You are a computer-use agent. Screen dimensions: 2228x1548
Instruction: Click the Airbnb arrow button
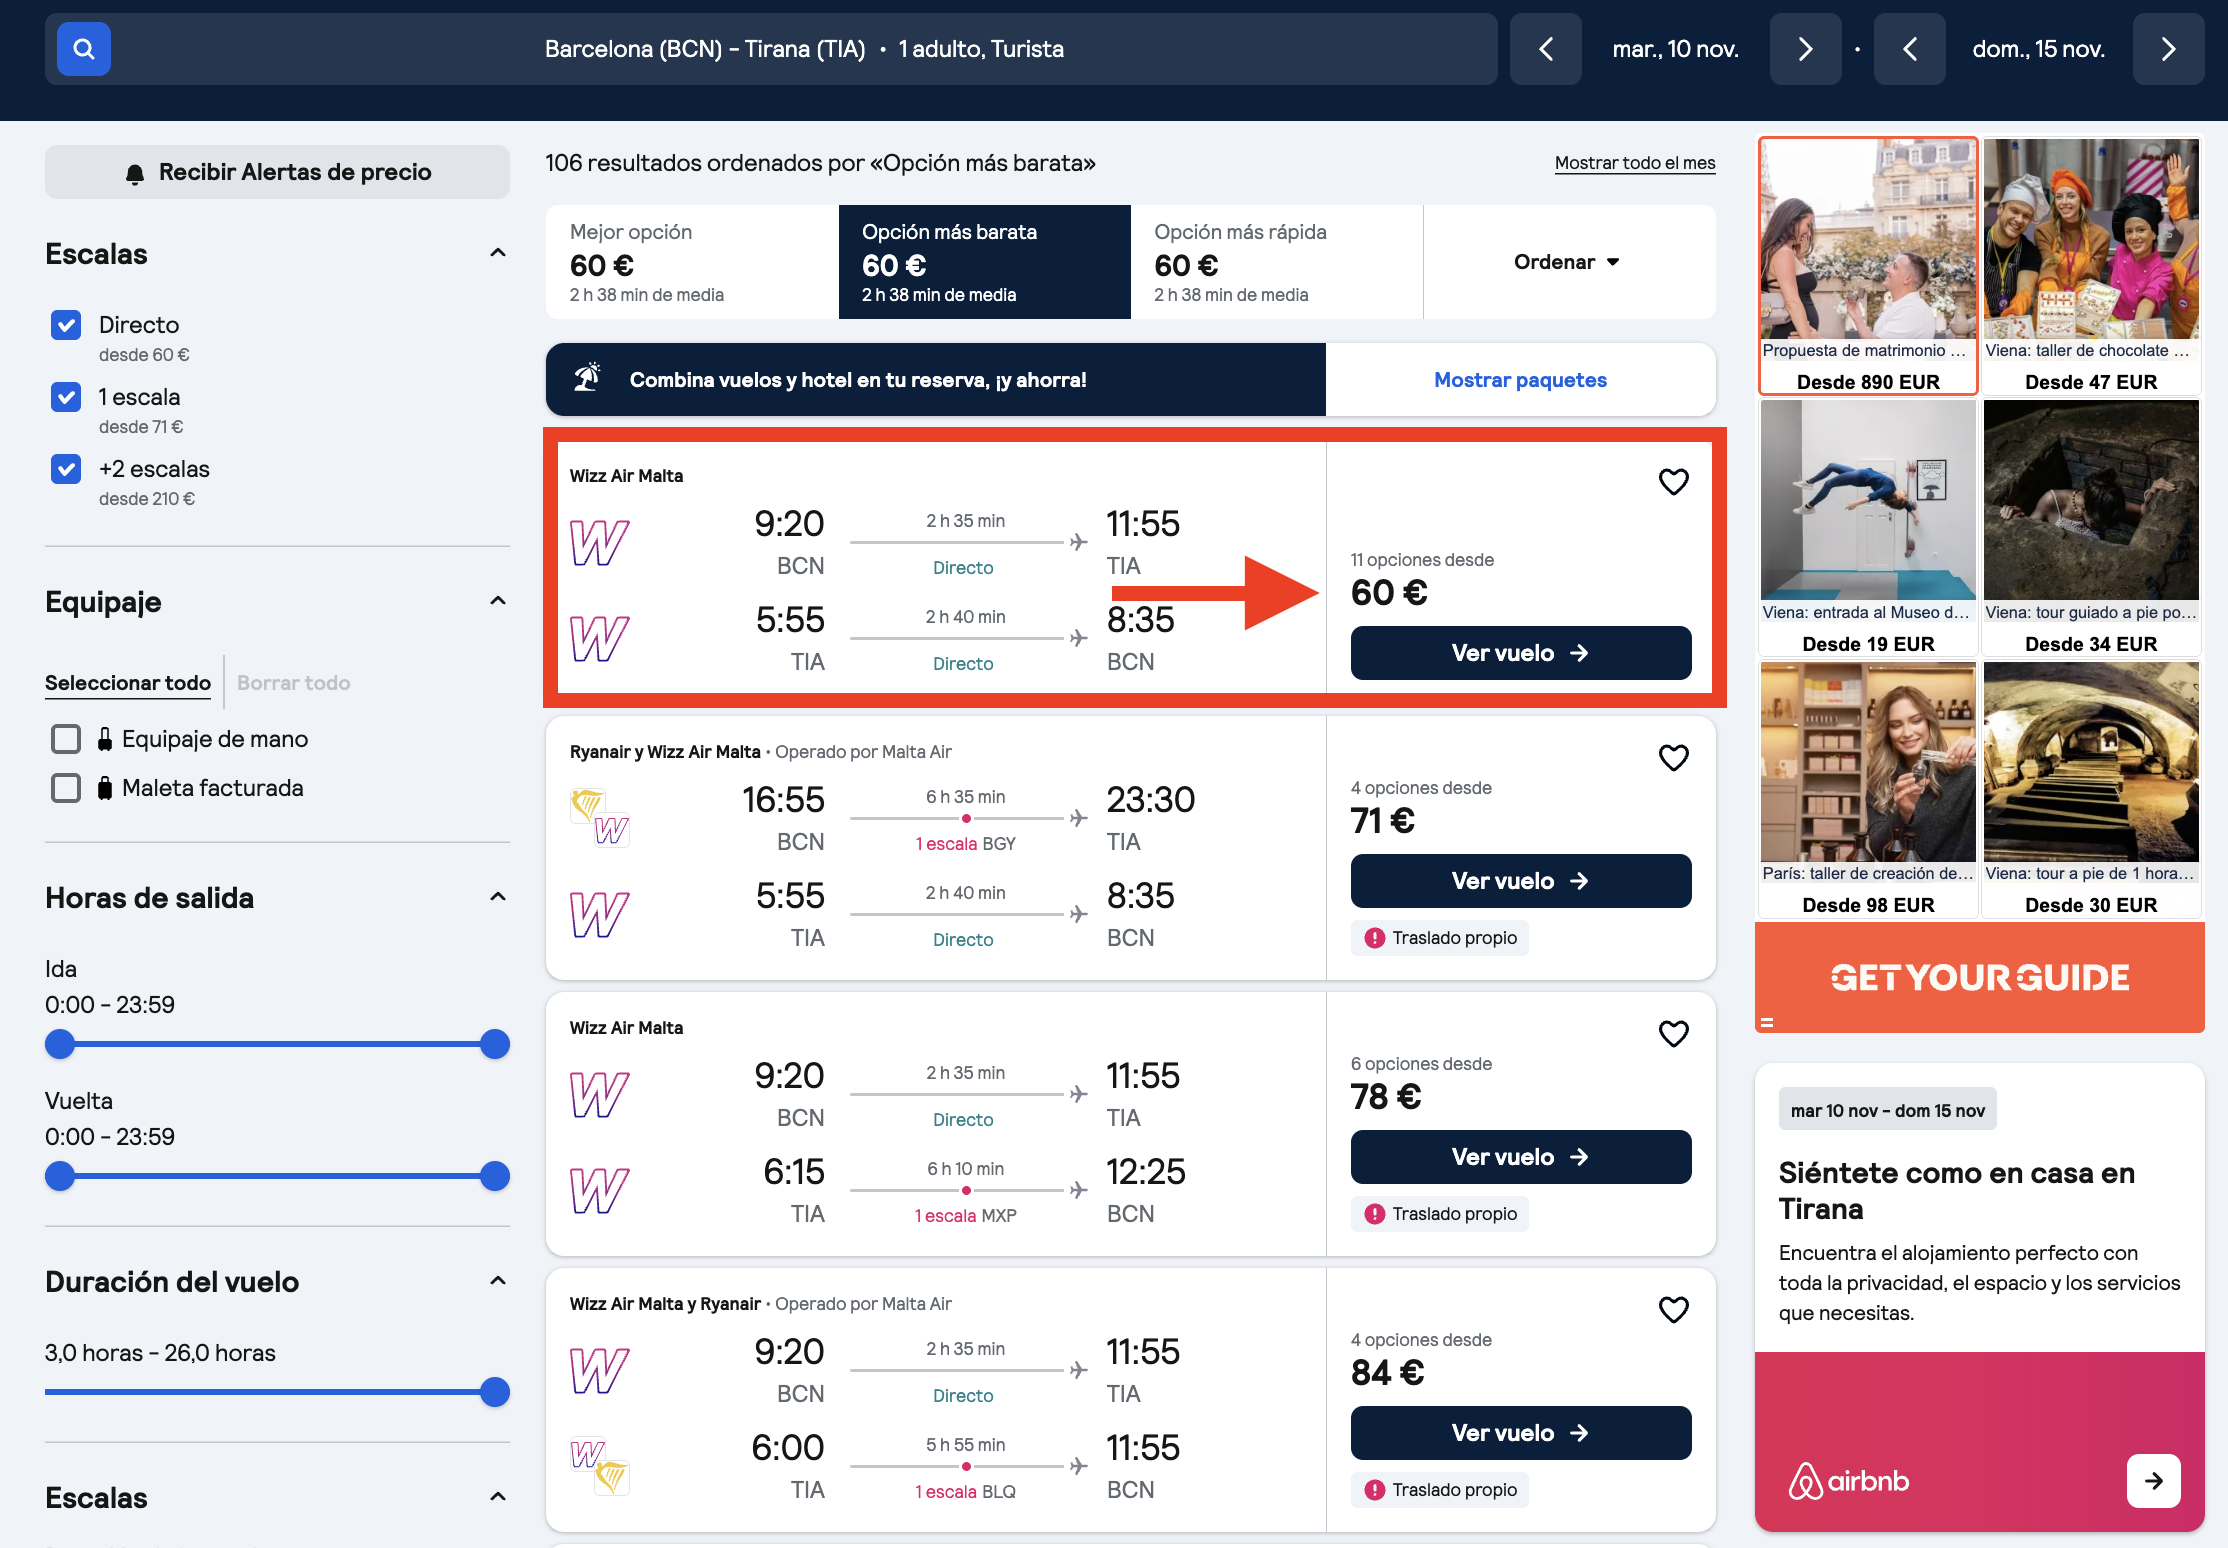2153,1481
